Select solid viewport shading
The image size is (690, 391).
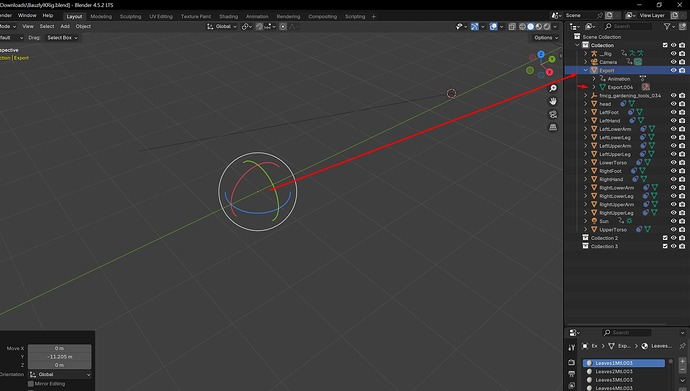531,27
